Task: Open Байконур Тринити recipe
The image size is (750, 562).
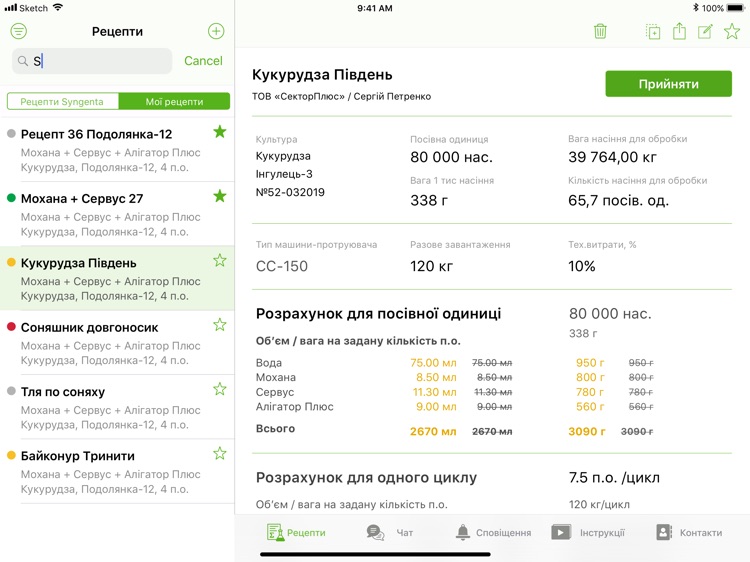Action: pyautogui.click(x=117, y=472)
